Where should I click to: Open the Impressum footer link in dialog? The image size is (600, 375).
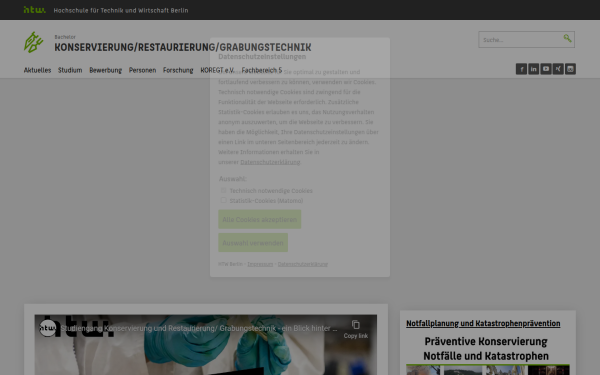coord(260,264)
